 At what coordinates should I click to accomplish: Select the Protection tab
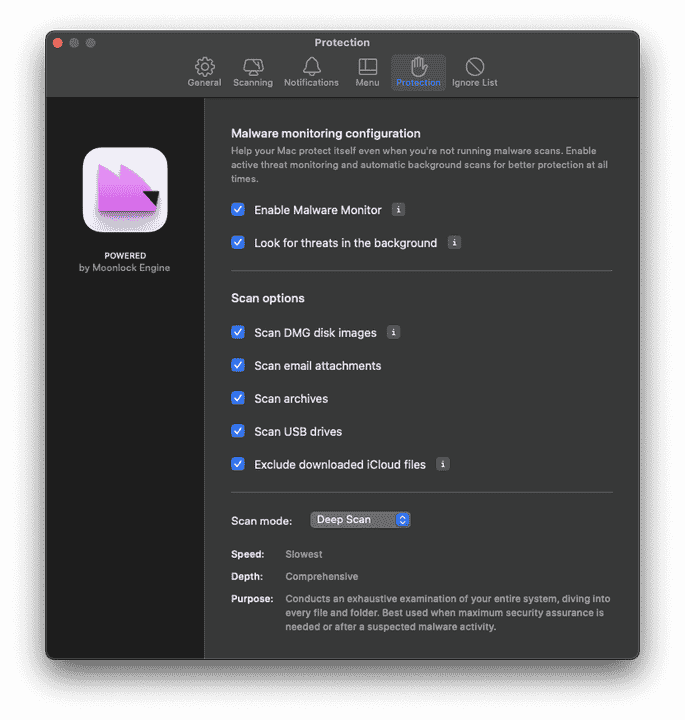418,72
